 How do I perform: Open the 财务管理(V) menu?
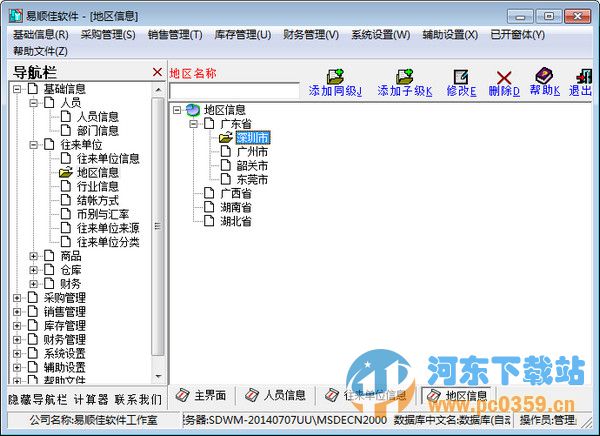(x=311, y=35)
